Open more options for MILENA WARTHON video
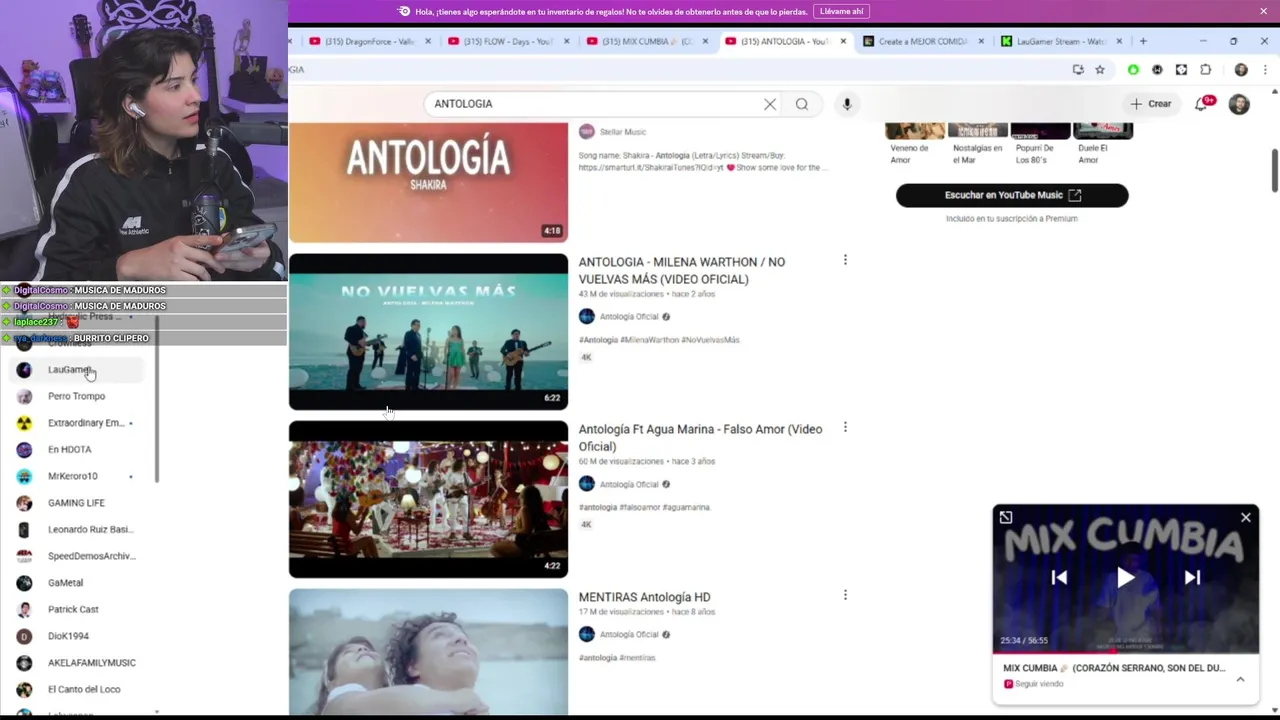The height and width of the screenshot is (720, 1280). 845,260
